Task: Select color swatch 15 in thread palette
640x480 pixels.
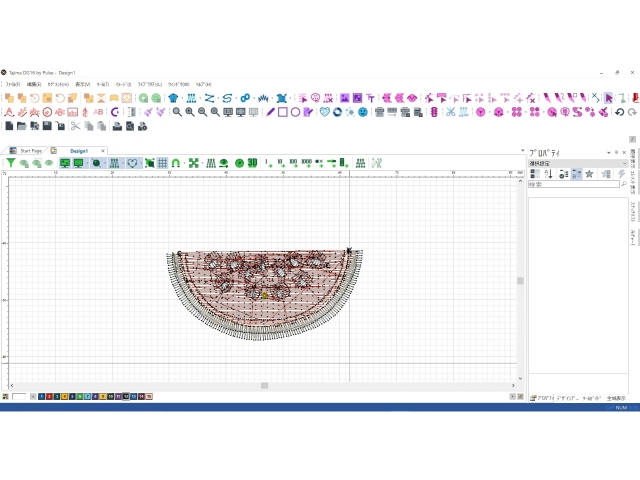Action: (149, 396)
